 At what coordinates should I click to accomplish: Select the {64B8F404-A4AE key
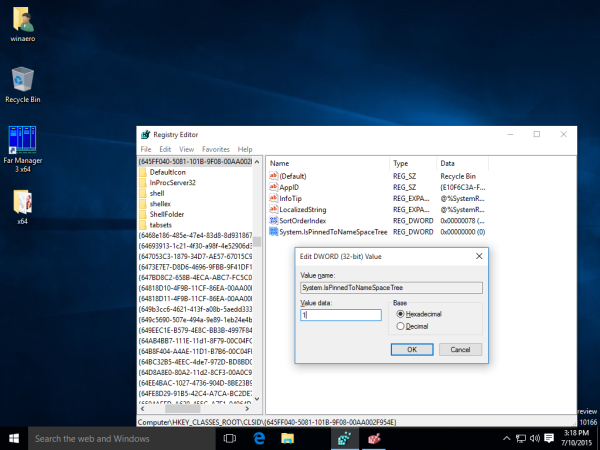point(195,351)
